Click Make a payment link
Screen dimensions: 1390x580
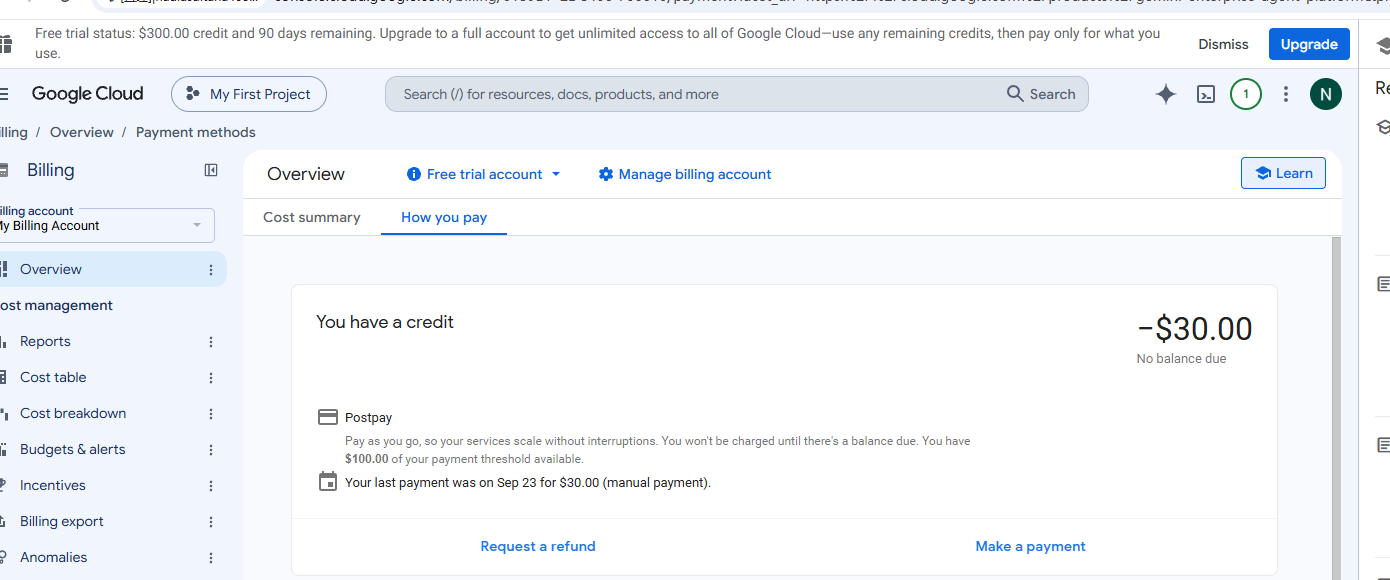point(1030,546)
